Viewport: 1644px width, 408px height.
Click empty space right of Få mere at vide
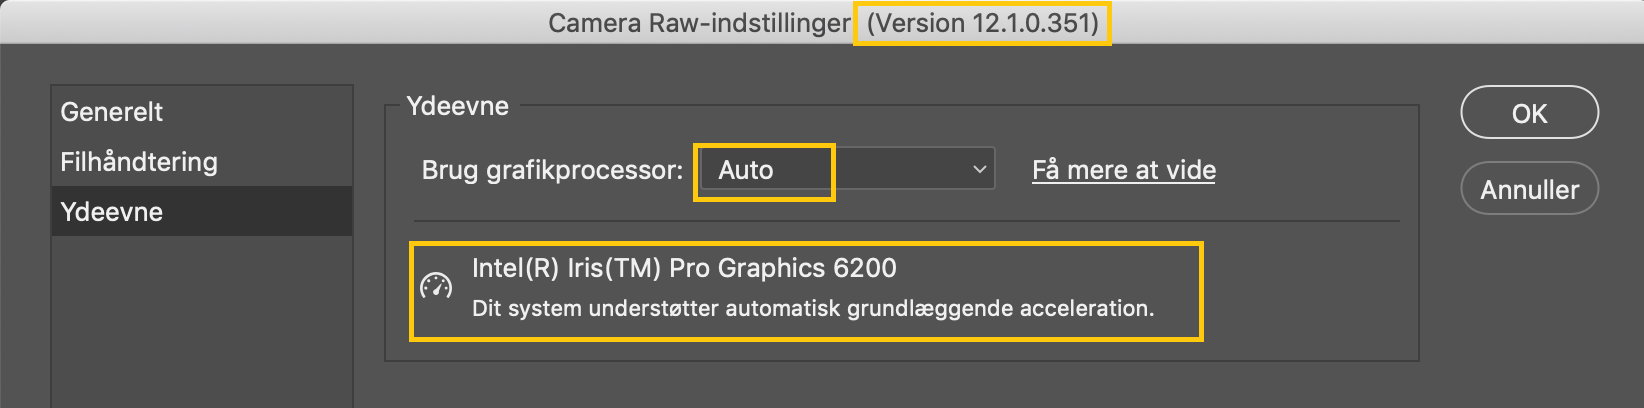point(1310,170)
